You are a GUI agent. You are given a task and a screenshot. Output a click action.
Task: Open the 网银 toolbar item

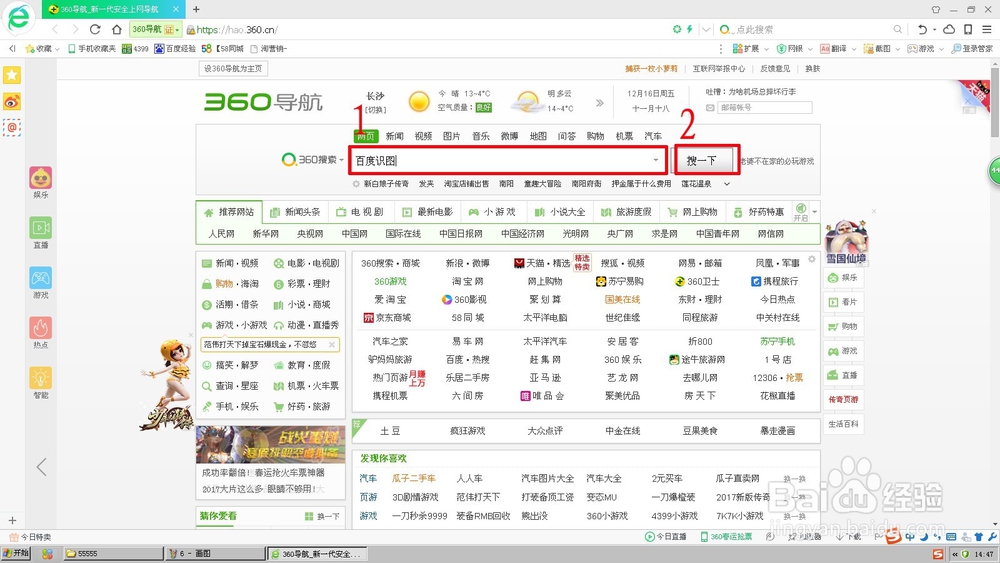click(790, 48)
